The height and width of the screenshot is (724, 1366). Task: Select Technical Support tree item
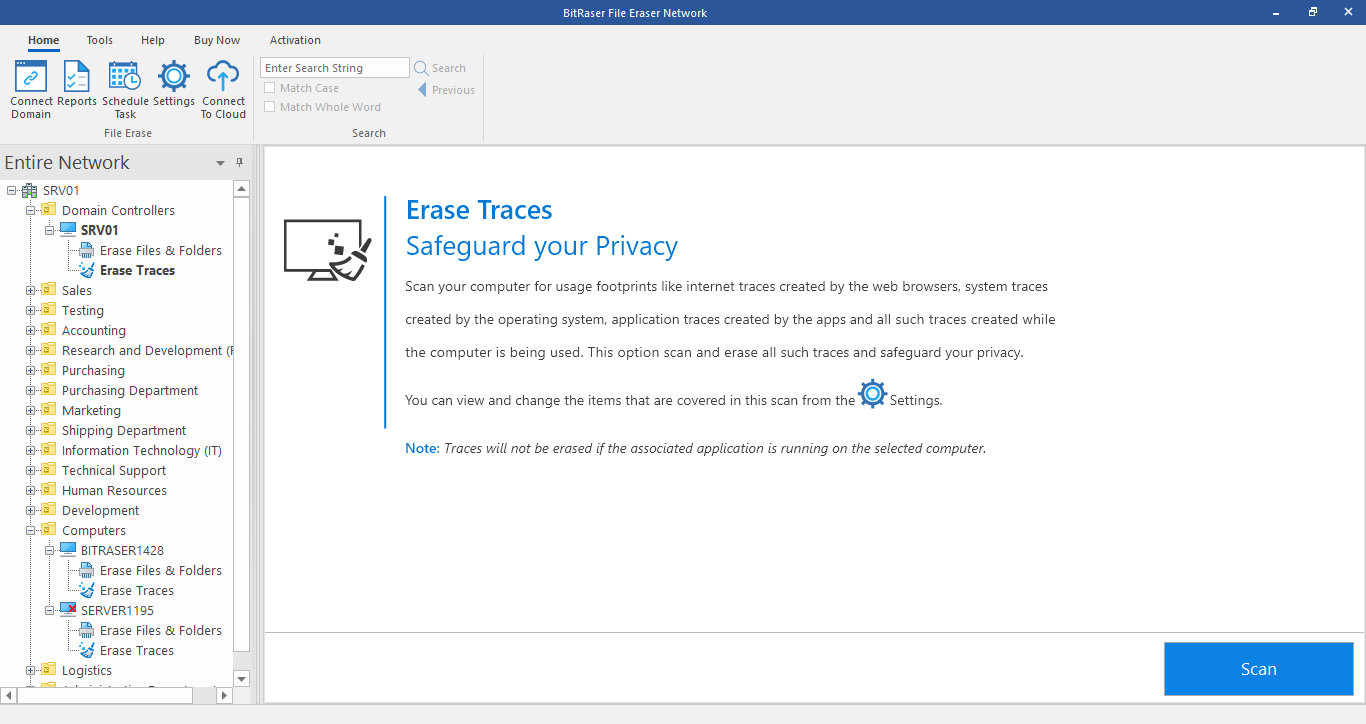point(114,470)
